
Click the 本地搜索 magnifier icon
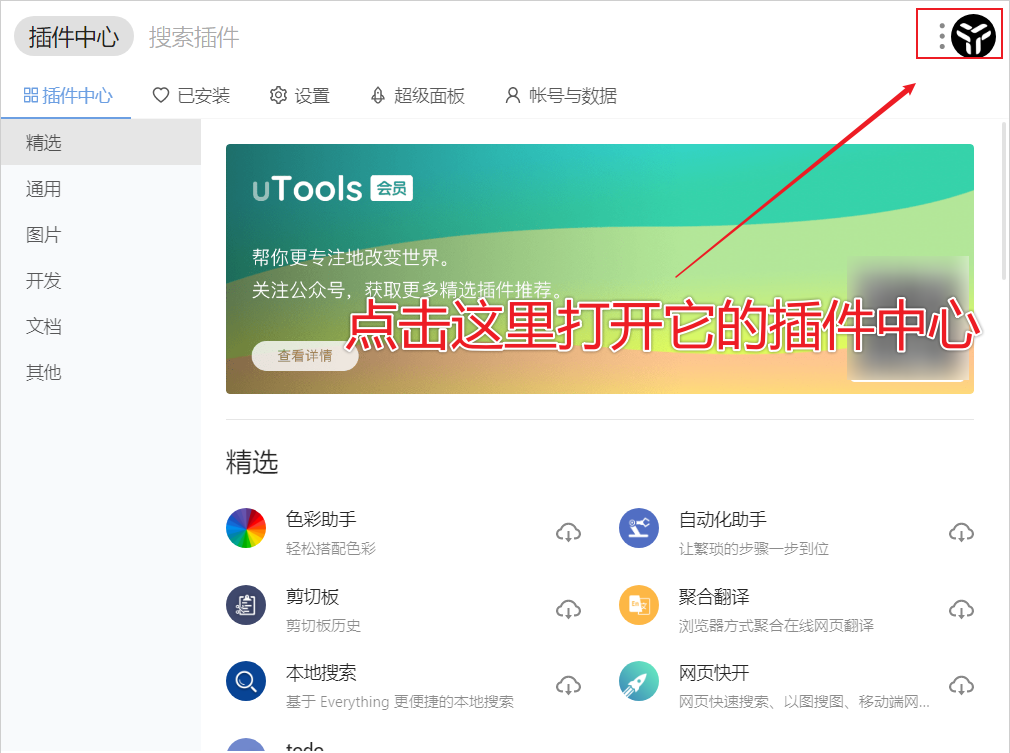coord(246,681)
